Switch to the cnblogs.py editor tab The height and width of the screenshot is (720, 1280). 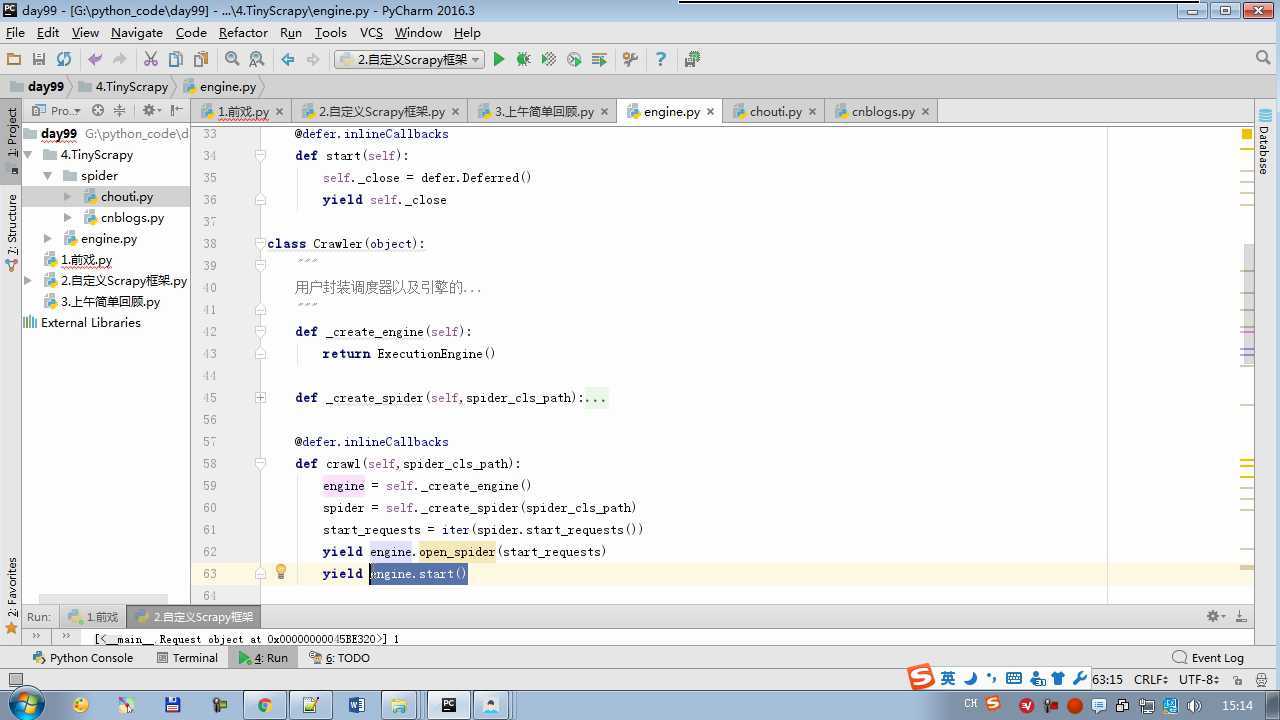pyautogui.click(x=883, y=111)
